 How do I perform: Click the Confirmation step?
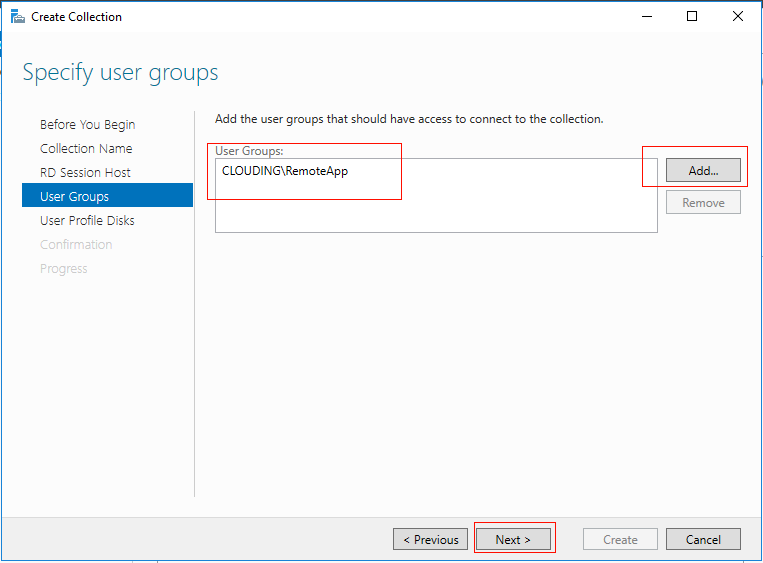click(76, 244)
